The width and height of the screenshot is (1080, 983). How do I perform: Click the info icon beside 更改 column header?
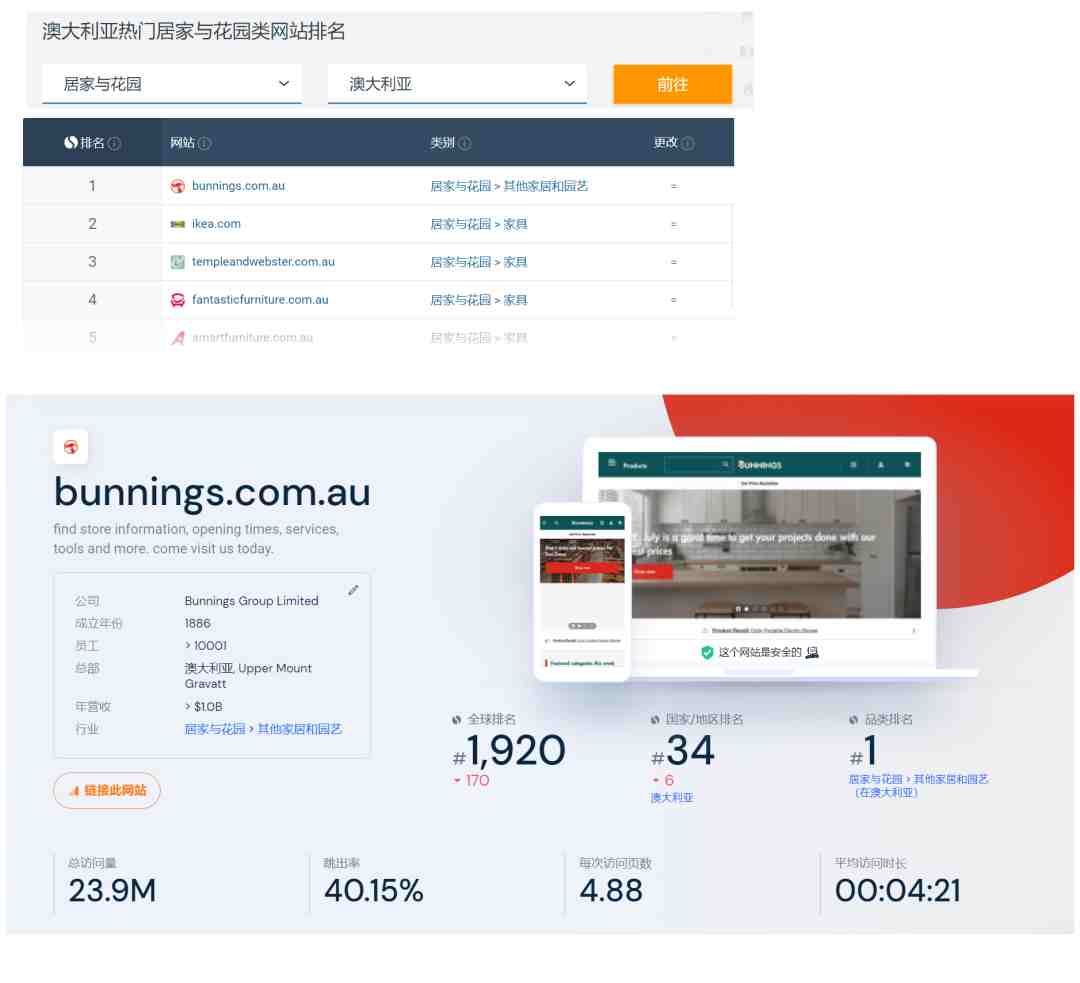tap(687, 143)
